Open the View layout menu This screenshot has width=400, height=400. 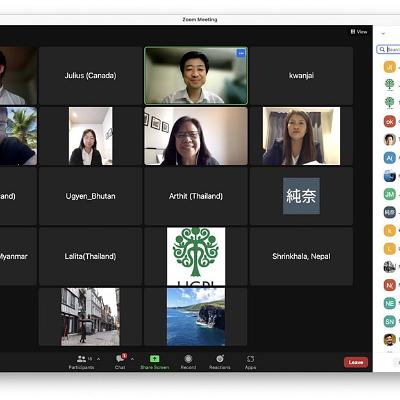pos(359,32)
